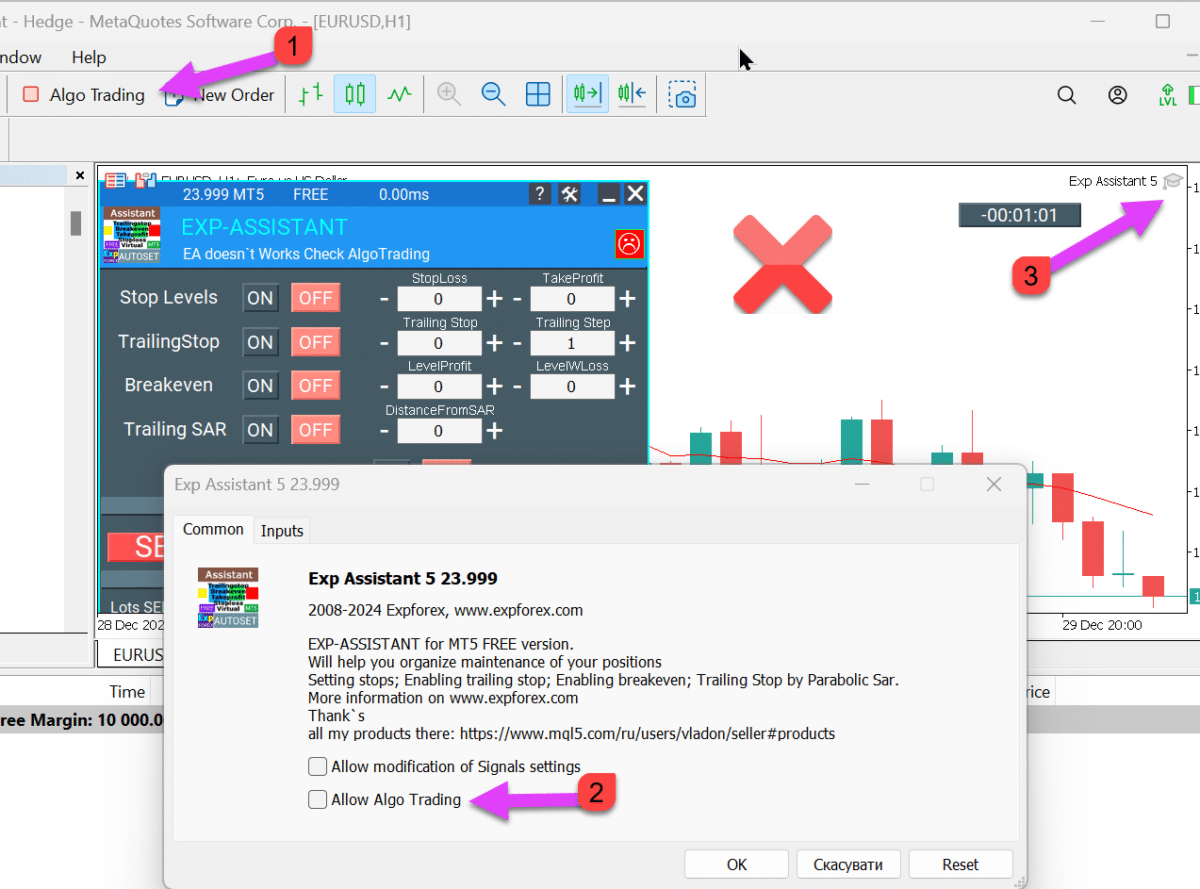Screen dimensions: 1200x889
Task: Open the EXP-ASSISTANT settings wrench icon
Action: click(570, 194)
